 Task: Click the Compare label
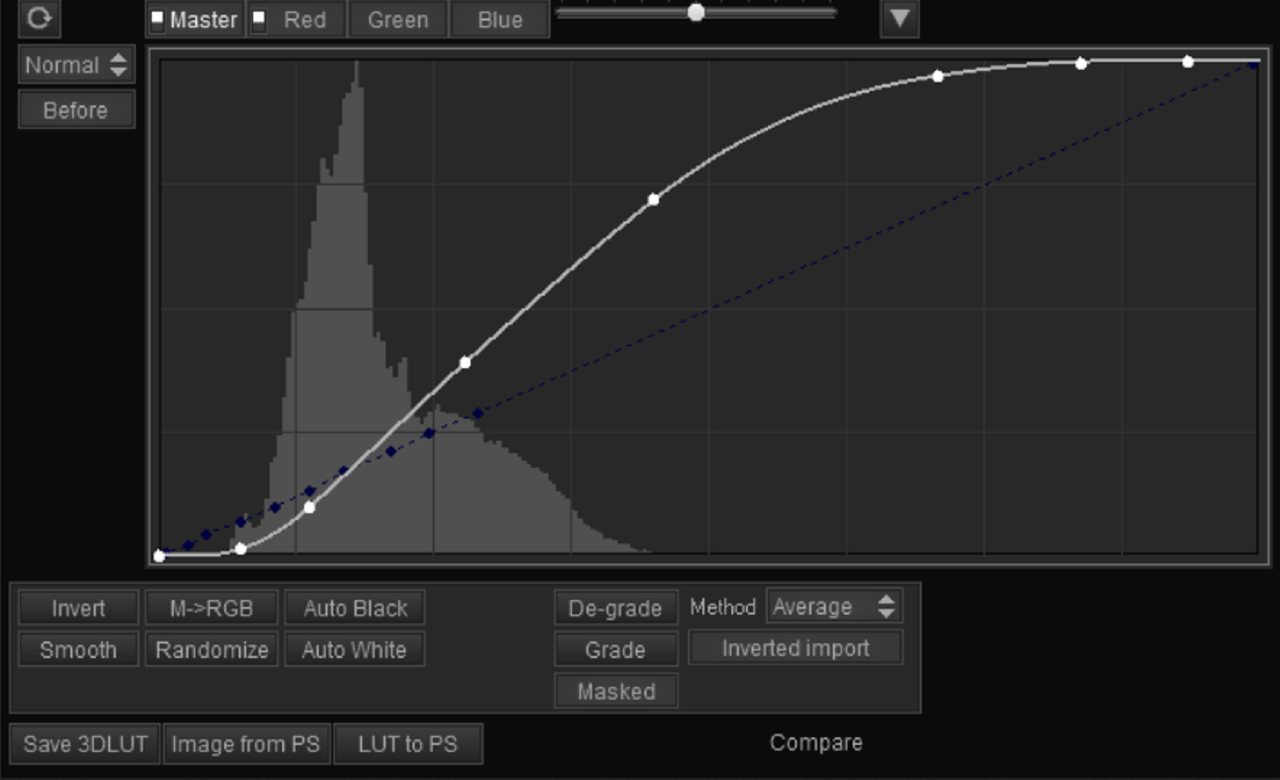(x=816, y=743)
